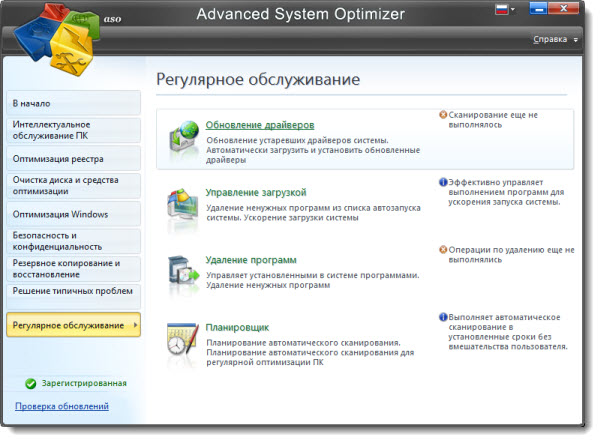Select Решение типичных проблем in sidebar
Viewport: 600px width, 442px height.
click(x=70, y=290)
